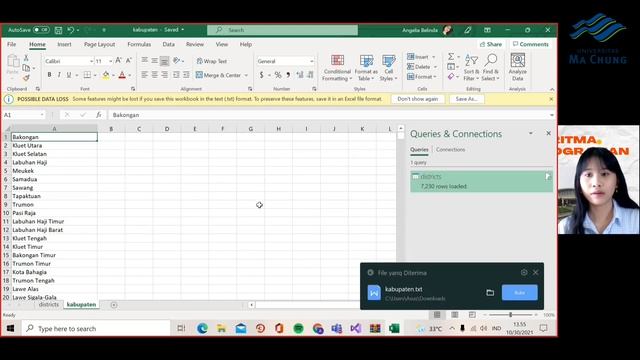The width and height of the screenshot is (640, 360).
Task: Click the Borders icon
Action: 87,75
